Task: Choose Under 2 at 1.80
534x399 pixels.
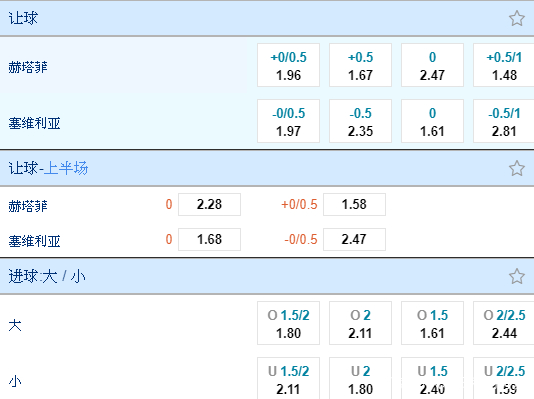Action: pyautogui.click(x=360, y=378)
